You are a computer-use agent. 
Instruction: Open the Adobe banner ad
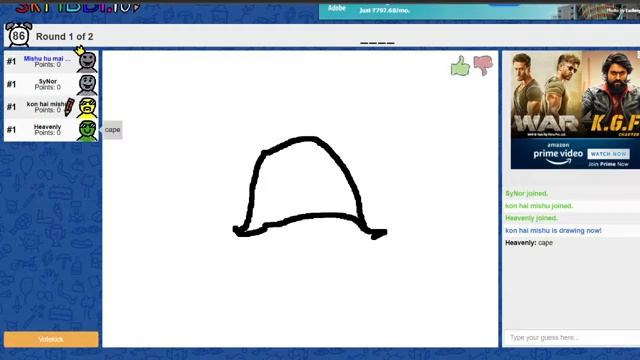coord(479,11)
